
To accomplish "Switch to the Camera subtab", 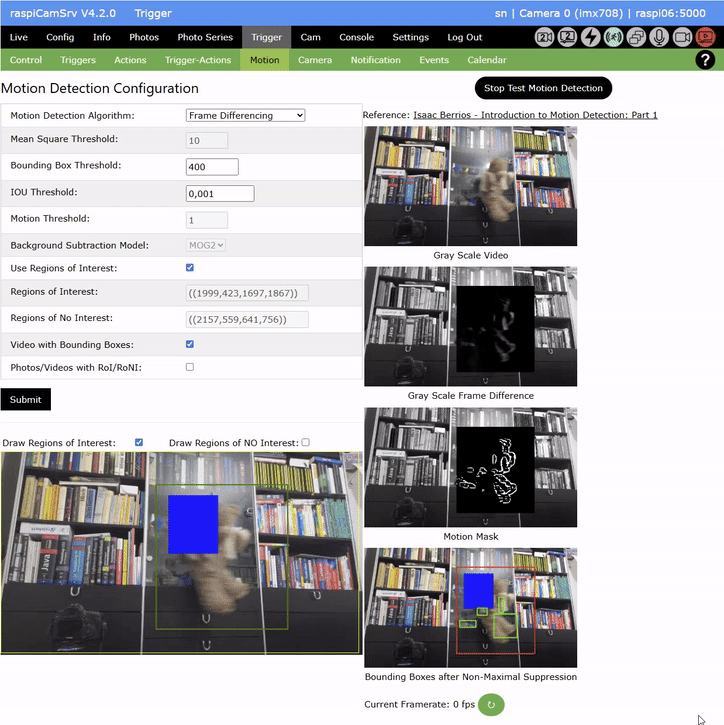I will click(x=315, y=60).
